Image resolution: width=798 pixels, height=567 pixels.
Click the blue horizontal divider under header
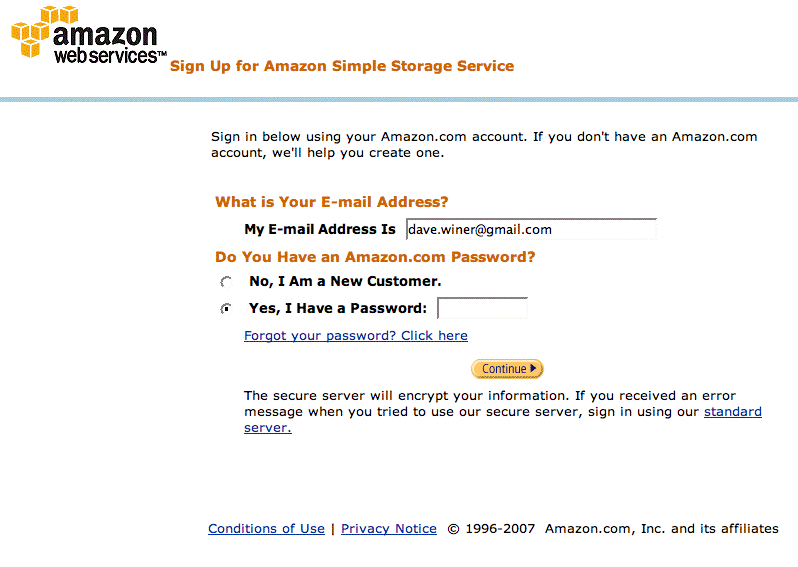click(399, 100)
